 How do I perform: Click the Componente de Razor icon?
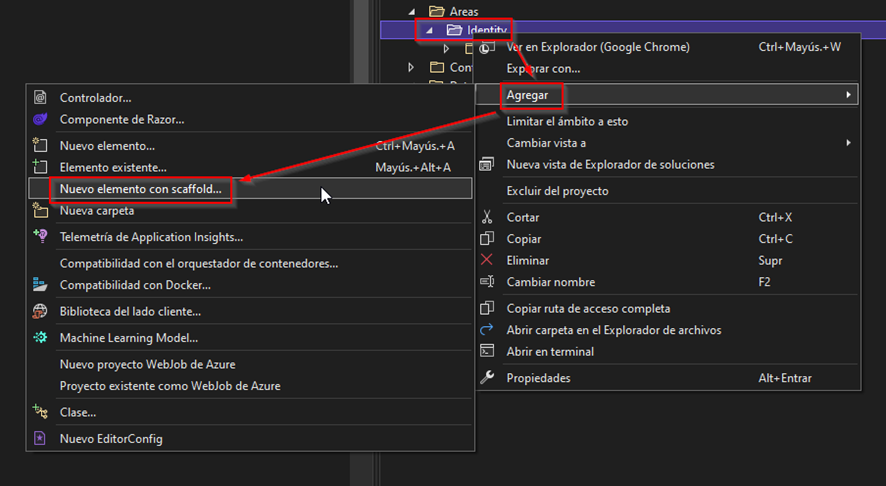[x=40, y=119]
